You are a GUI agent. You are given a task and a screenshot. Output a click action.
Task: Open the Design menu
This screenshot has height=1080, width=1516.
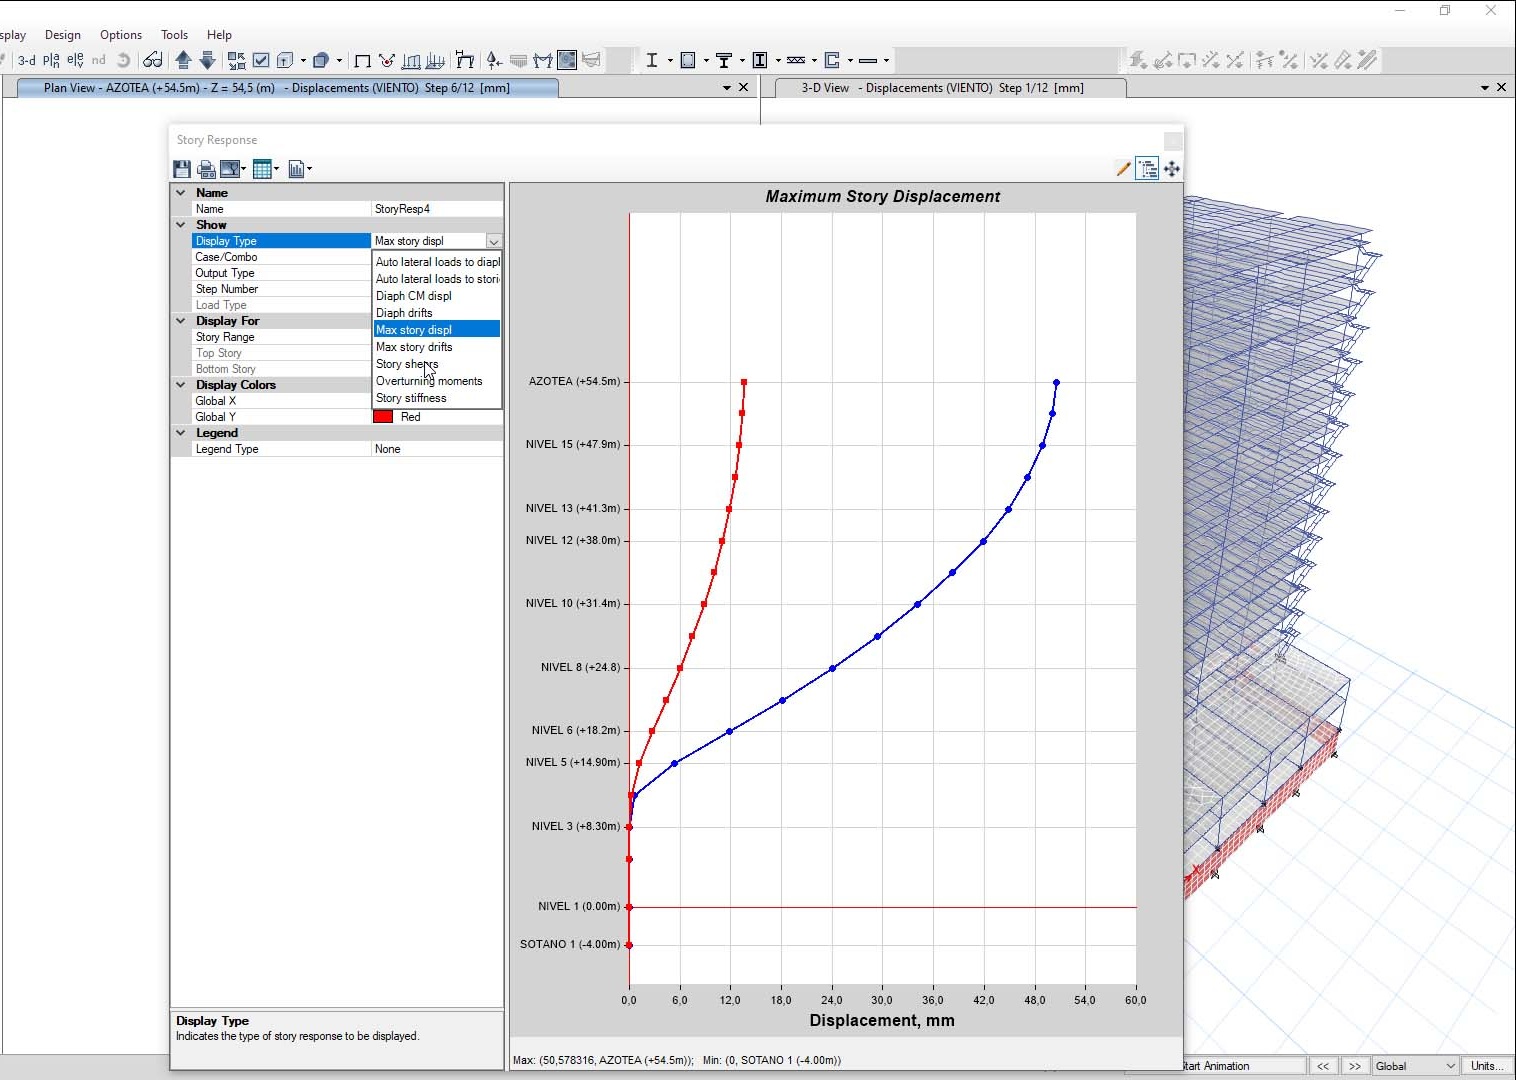pos(62,34)
